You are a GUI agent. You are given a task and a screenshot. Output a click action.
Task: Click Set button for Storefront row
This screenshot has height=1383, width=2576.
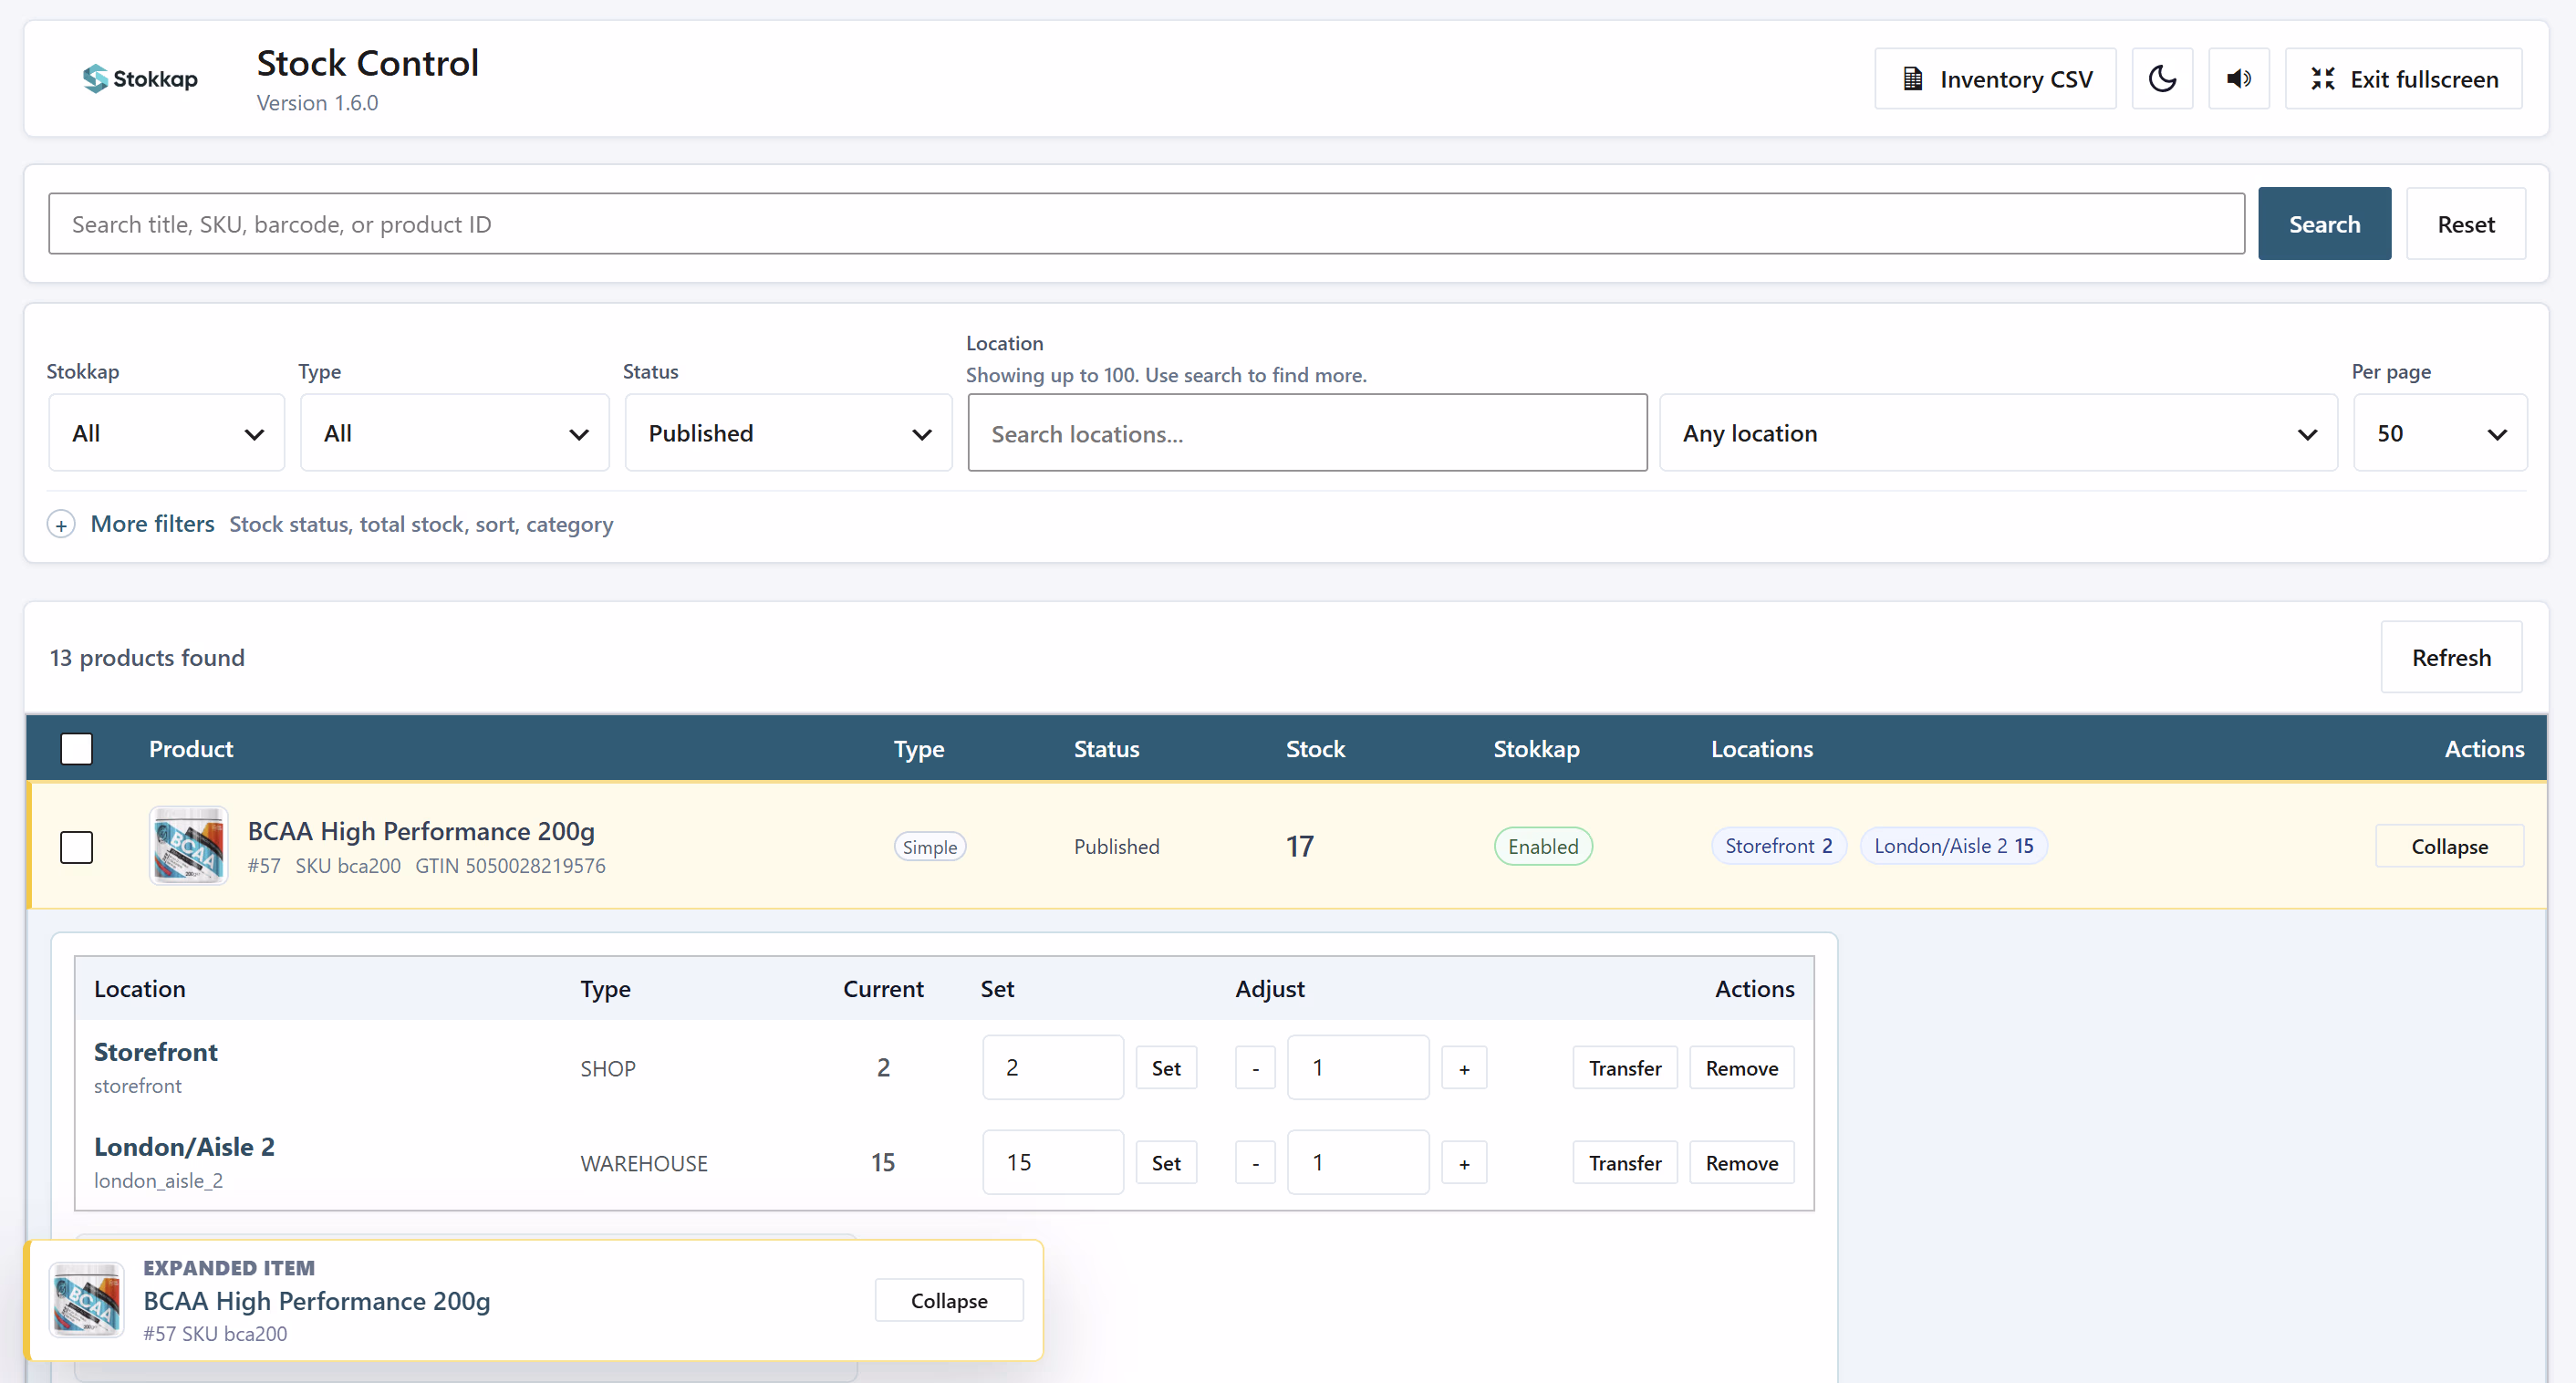click(x=1166, y=1068)
